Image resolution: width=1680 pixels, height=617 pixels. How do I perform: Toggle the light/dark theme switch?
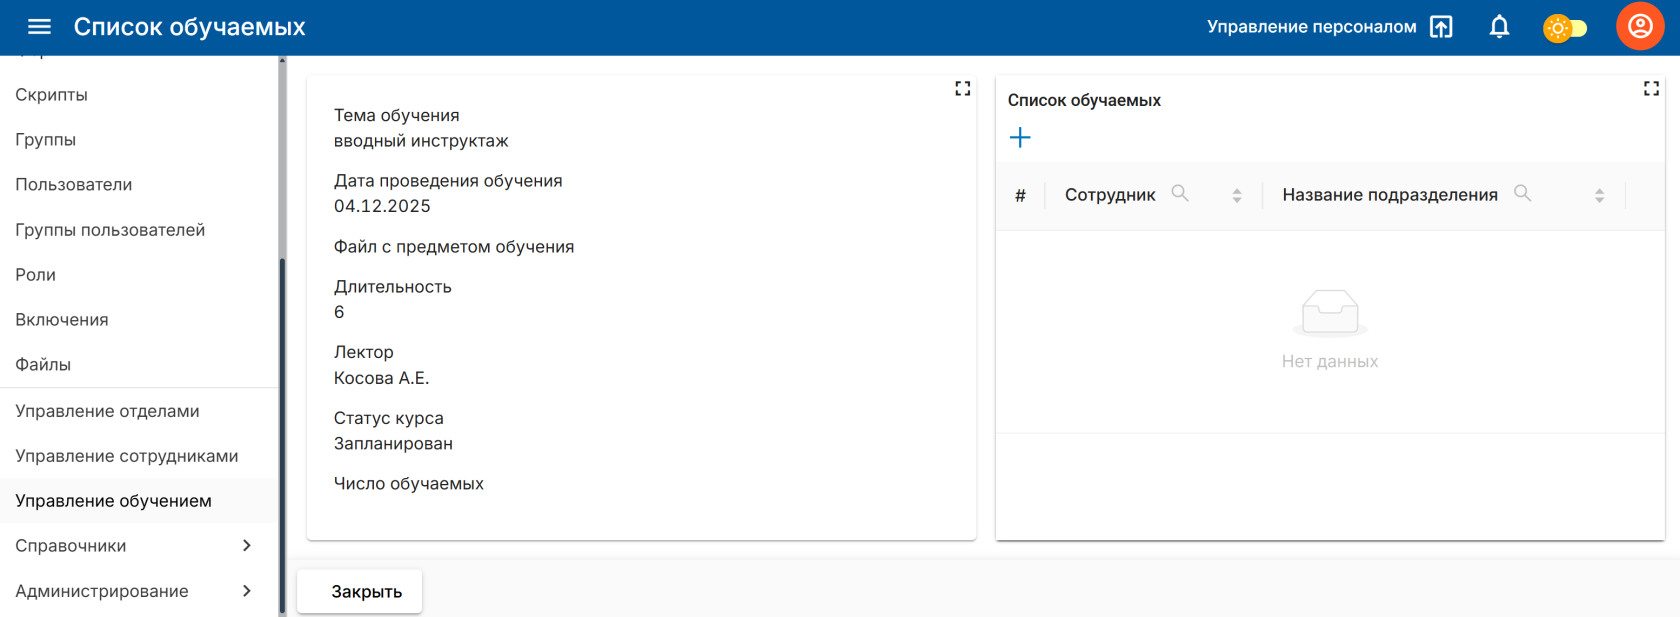(1565, 28)
